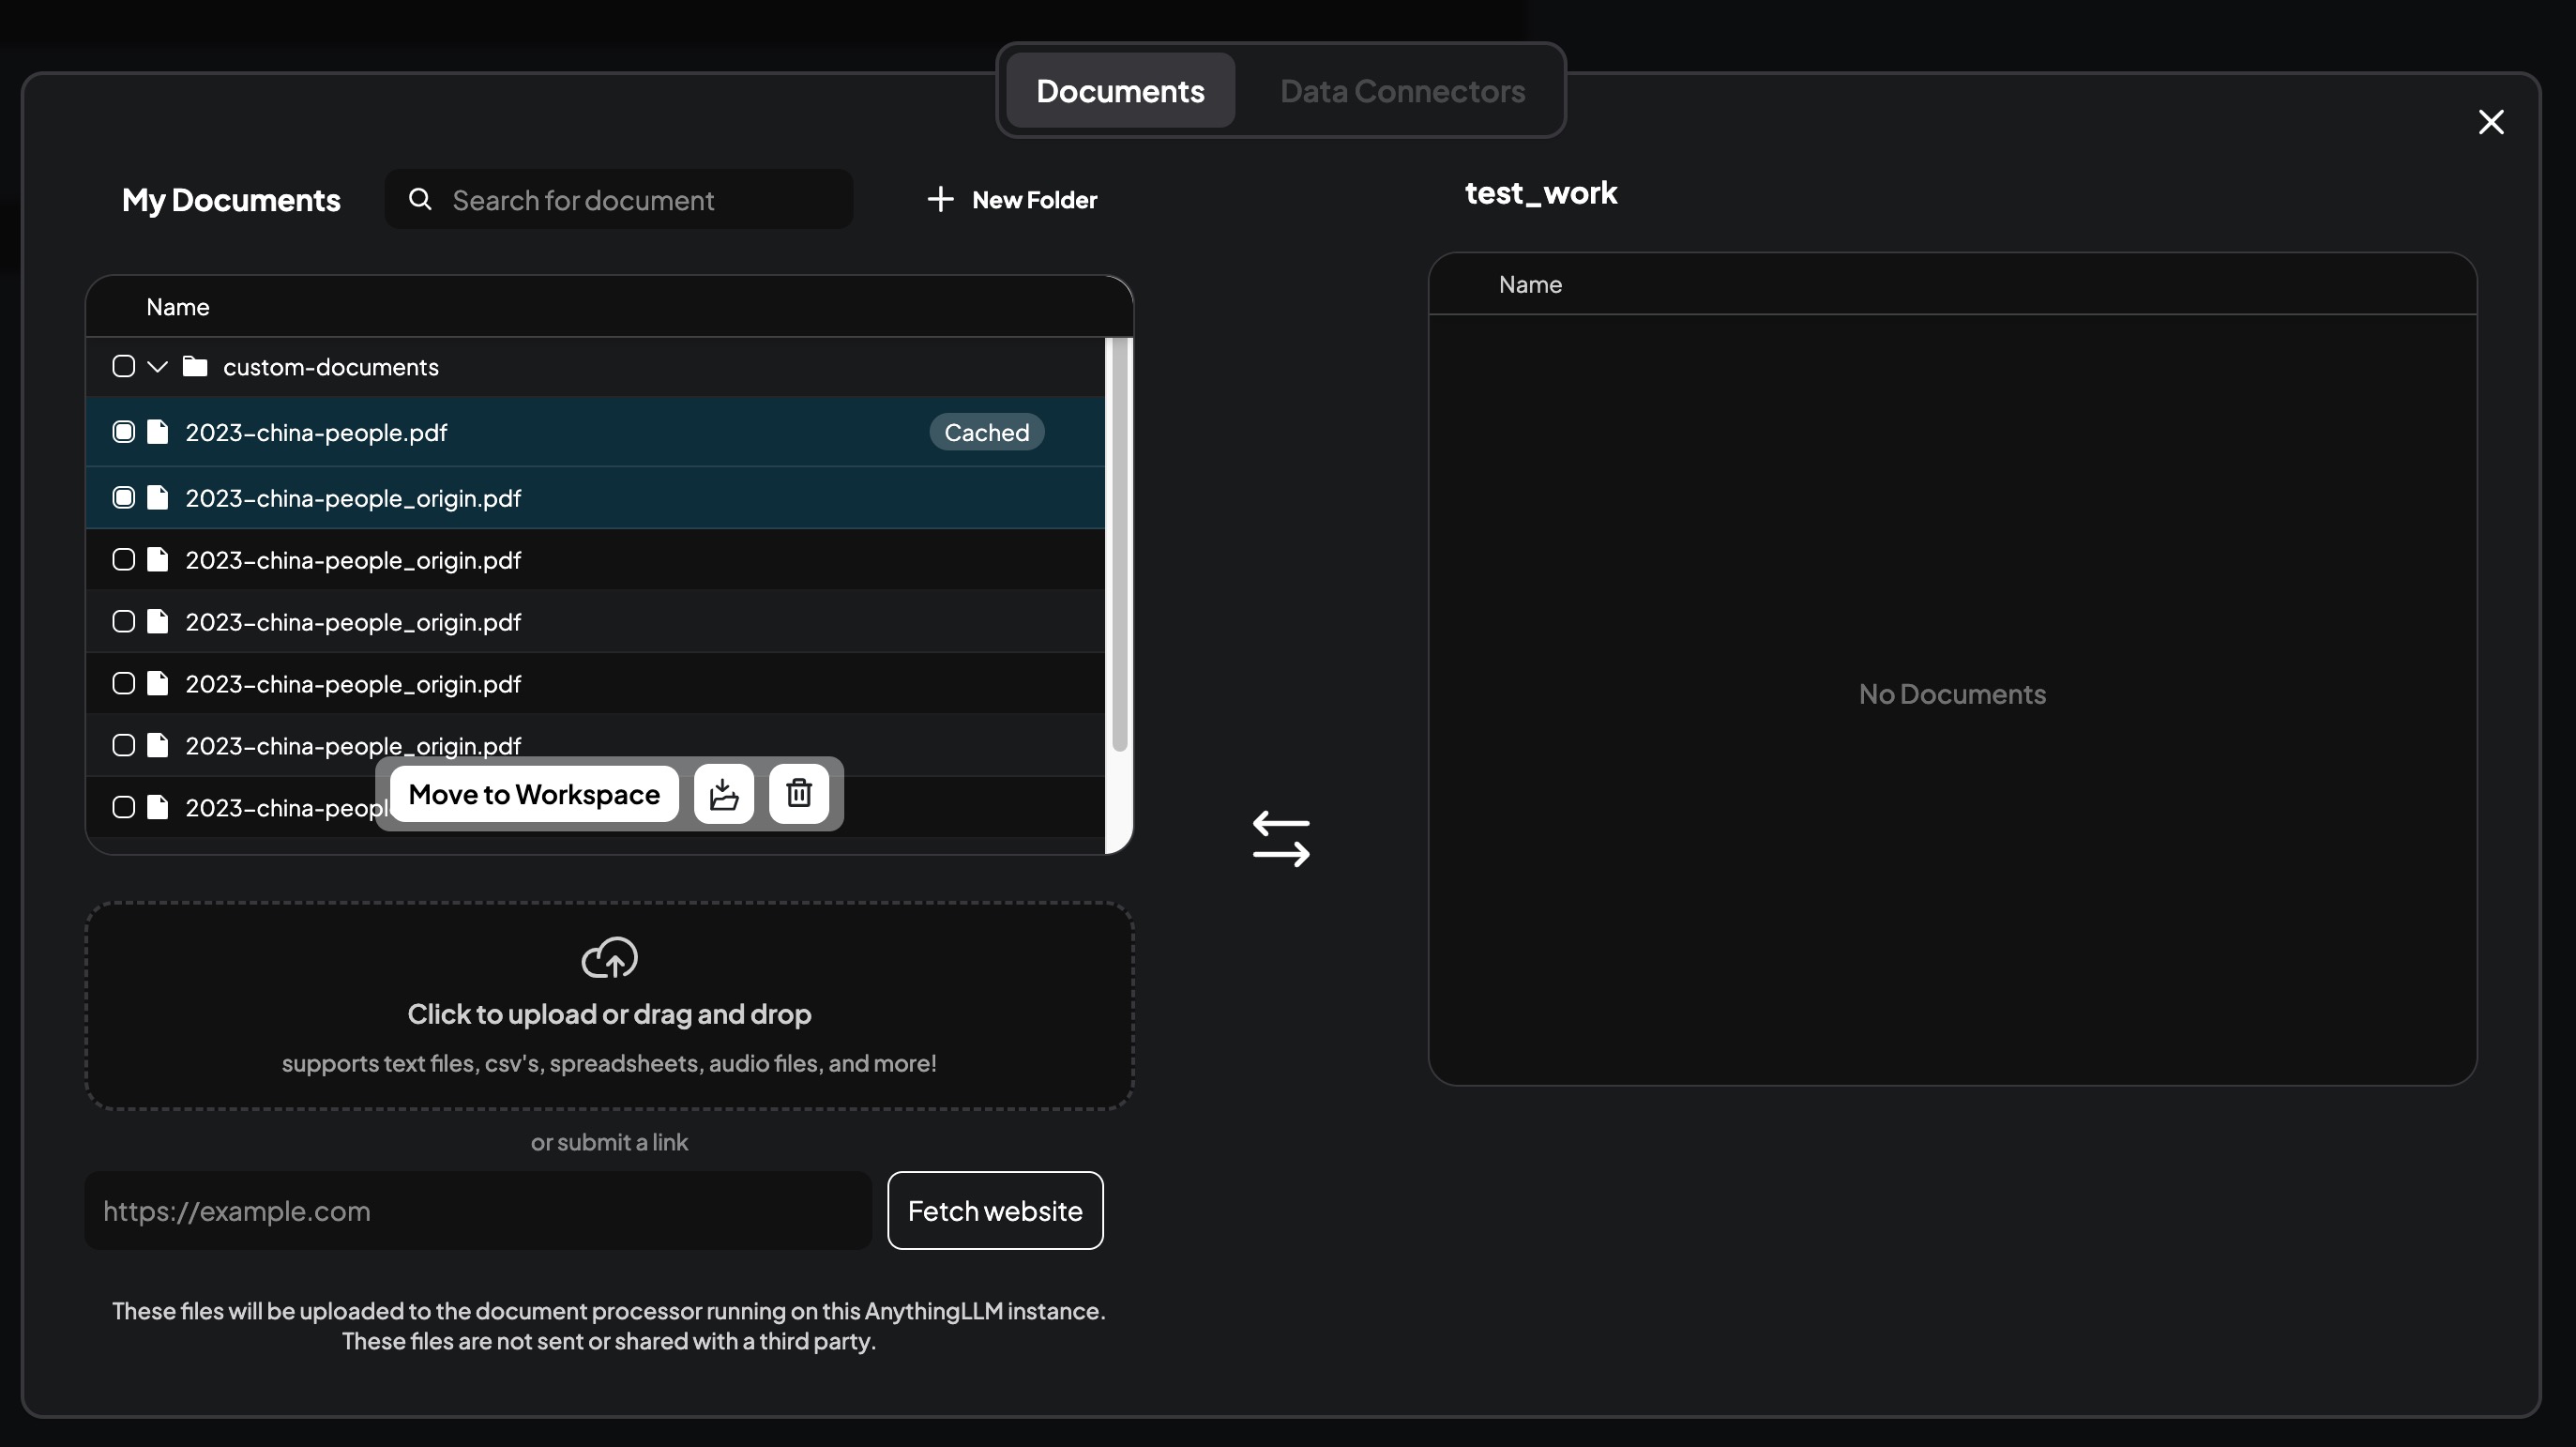The width and height of the screenshot is (2576, 1447).
Task: Click the https://example.com link input
Action: (x=478, y=1211)
